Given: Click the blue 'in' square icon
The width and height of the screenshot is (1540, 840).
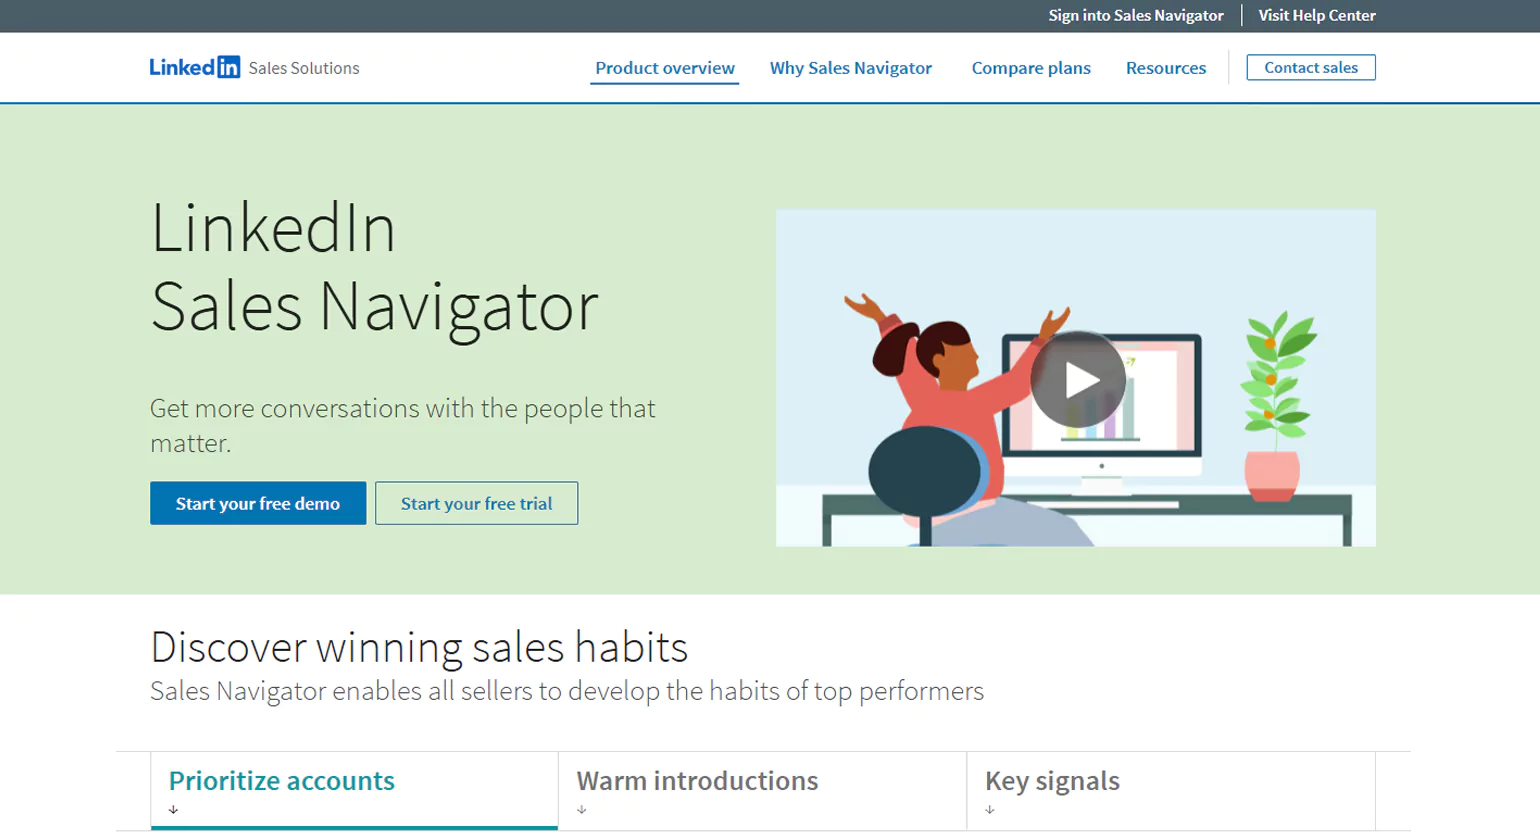Looking at the screenshot, I should 231,67.
